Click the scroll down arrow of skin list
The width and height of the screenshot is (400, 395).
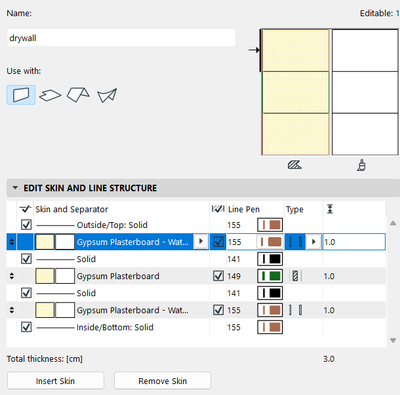[x=393, y=340]
